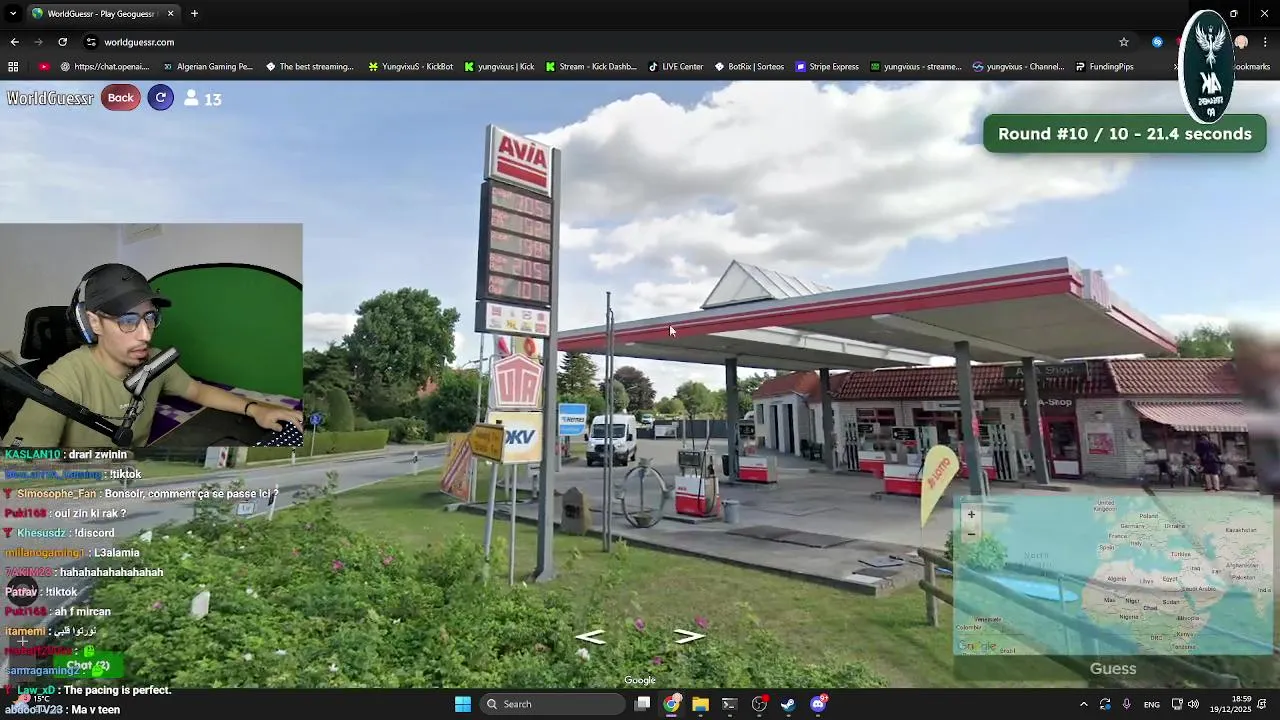Open Discord from the taskbar
Screen dimensions: 1280x720
click(818, 704)
